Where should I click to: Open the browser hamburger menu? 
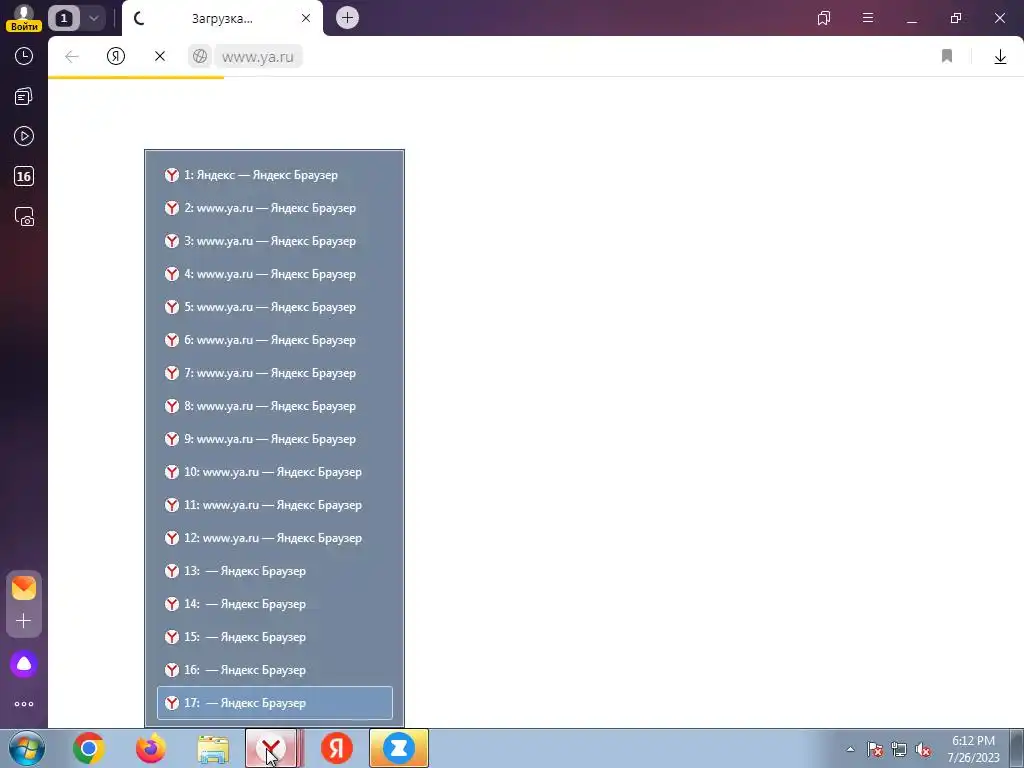pyautogui.click(x=868, y=18)
